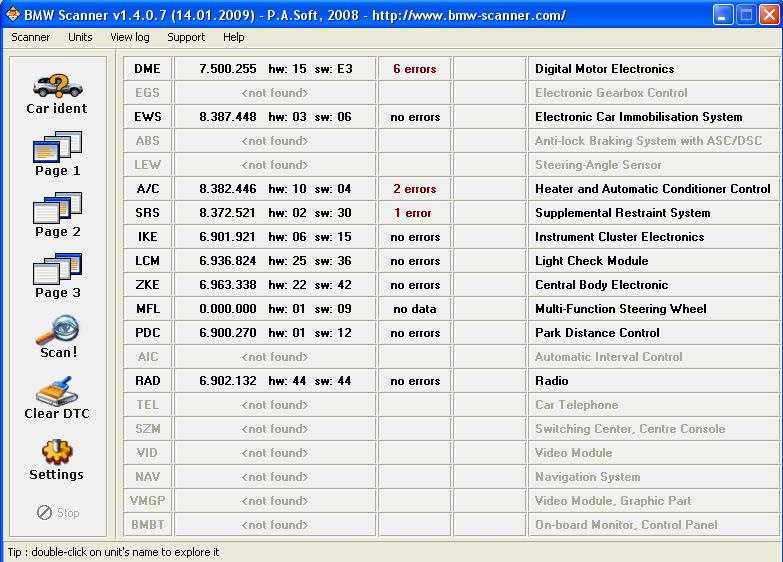Select the DME unit name cell

pyautogui.click(x=148, y=69)
